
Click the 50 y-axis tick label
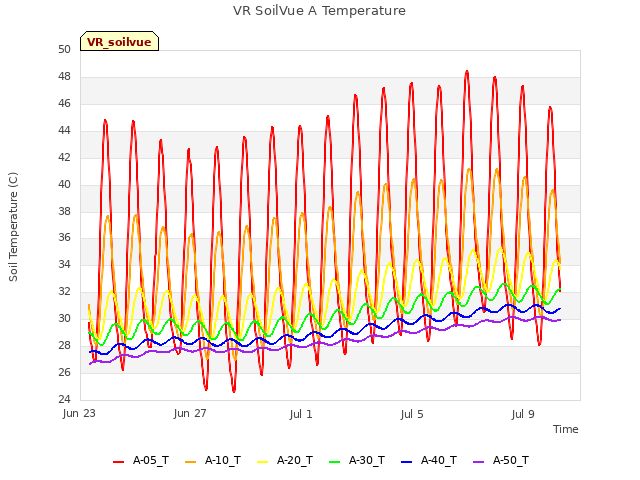click(x=64, y=49)
